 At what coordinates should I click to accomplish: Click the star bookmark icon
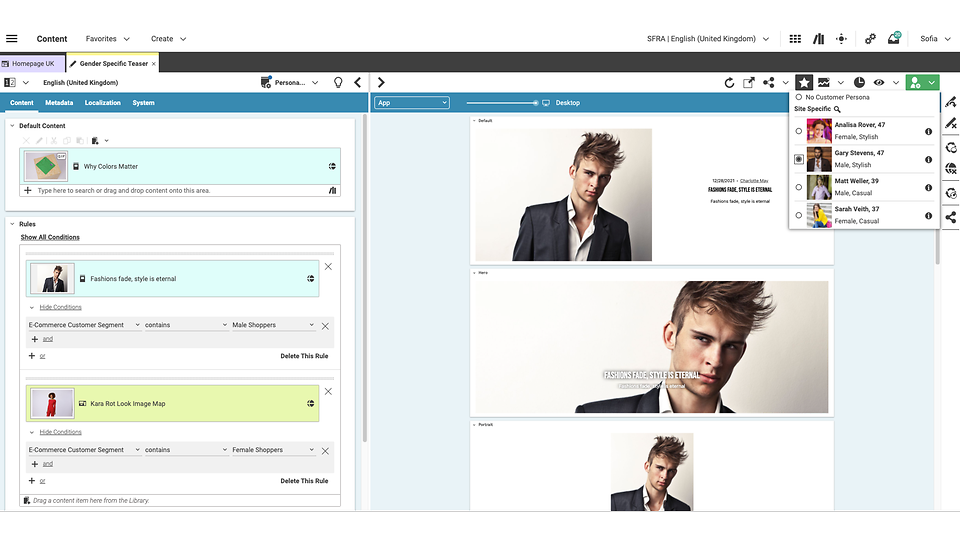(804, 82)
